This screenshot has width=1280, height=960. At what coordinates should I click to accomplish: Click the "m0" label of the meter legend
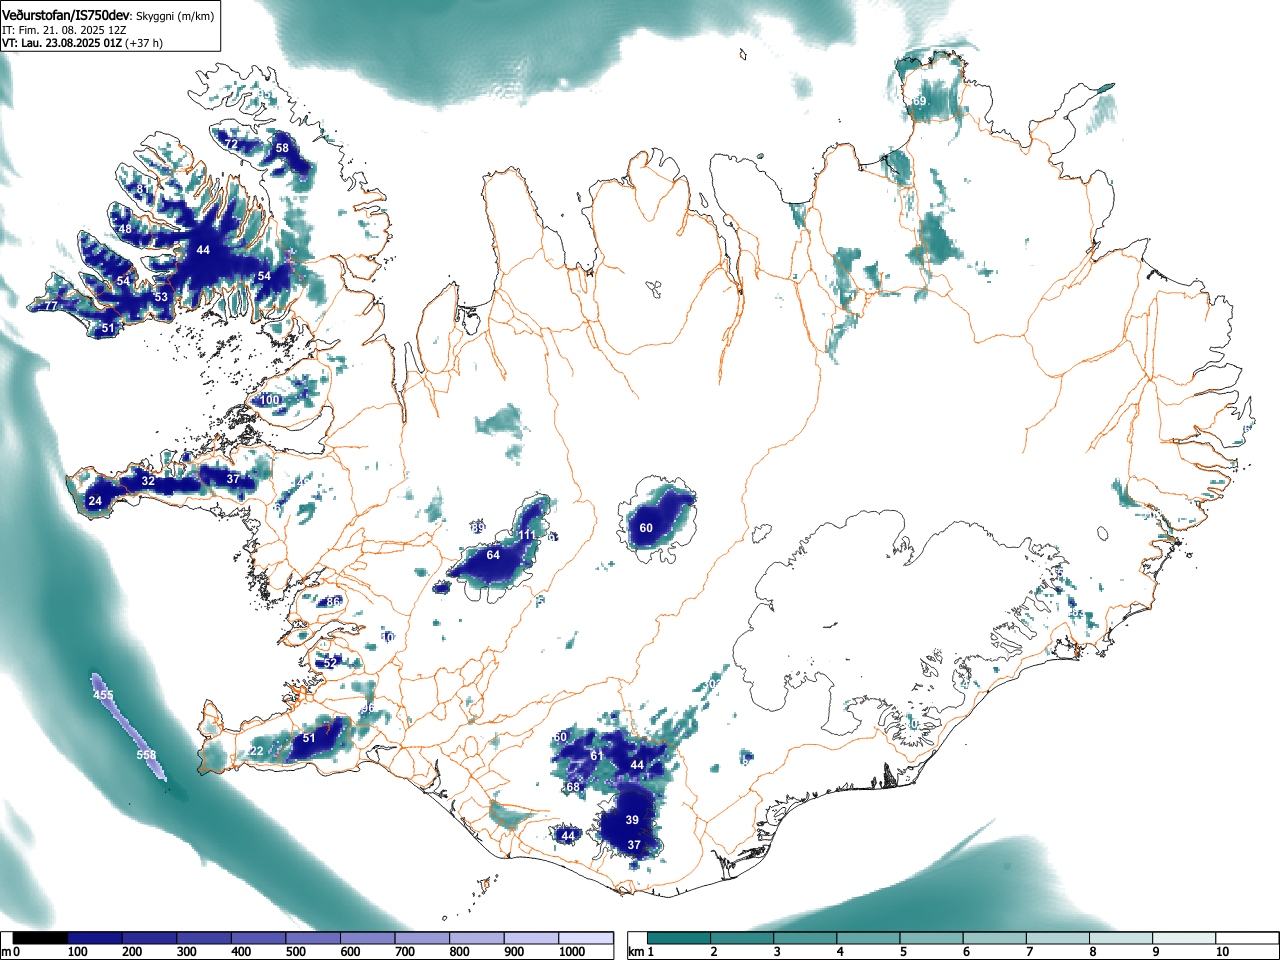[x=11, y=951]
